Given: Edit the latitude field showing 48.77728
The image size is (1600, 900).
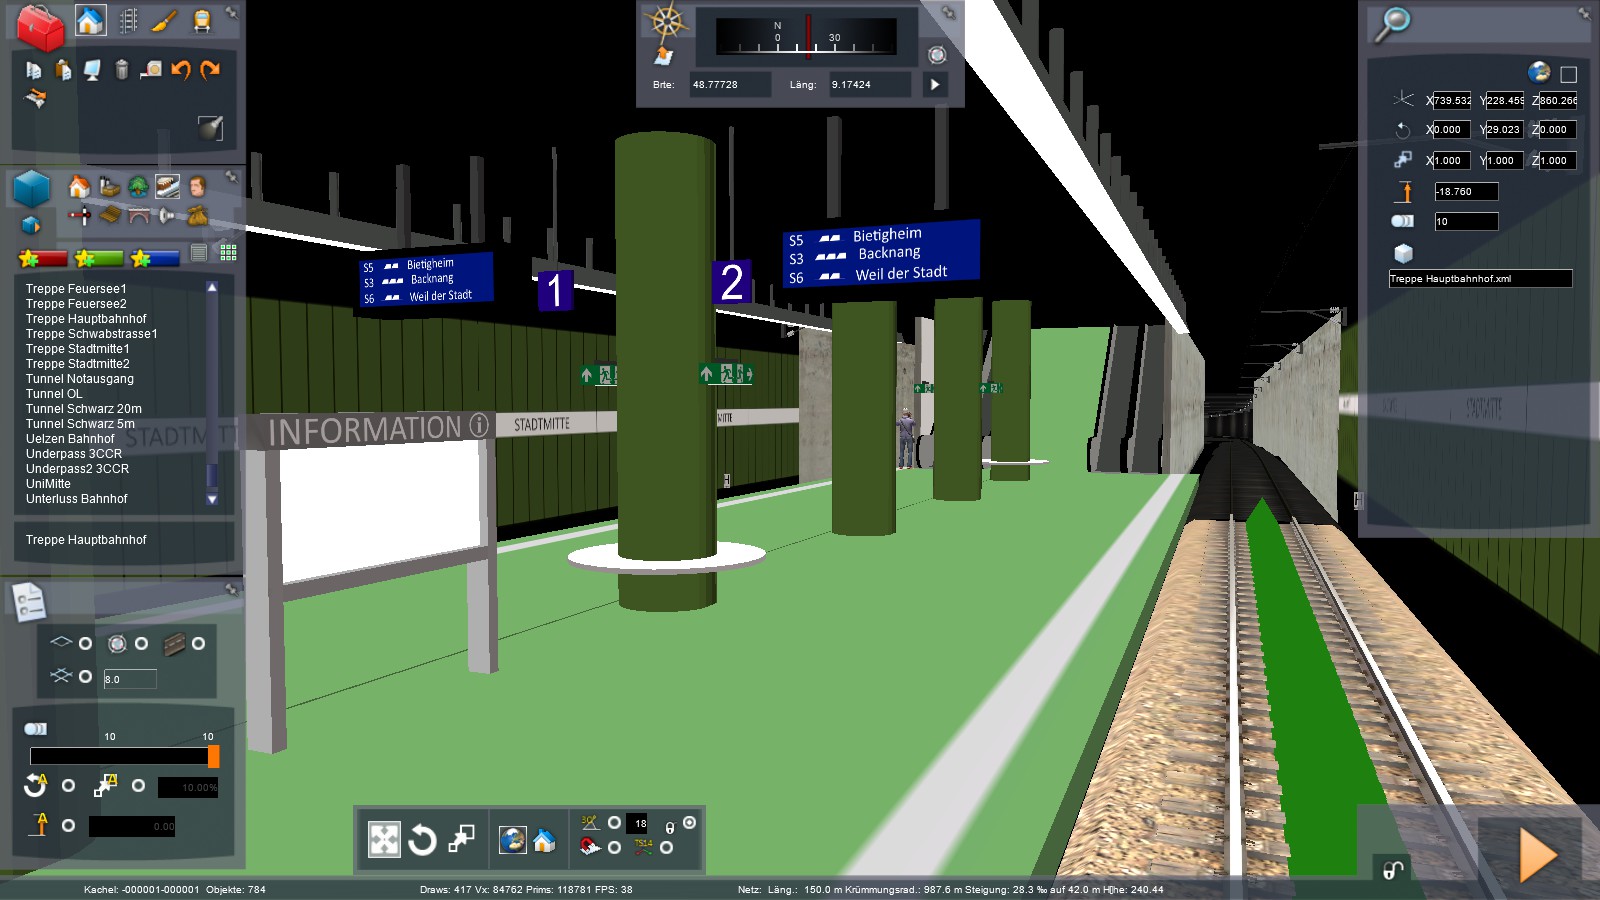Looking at the screenshot, I should pos(730,85).
